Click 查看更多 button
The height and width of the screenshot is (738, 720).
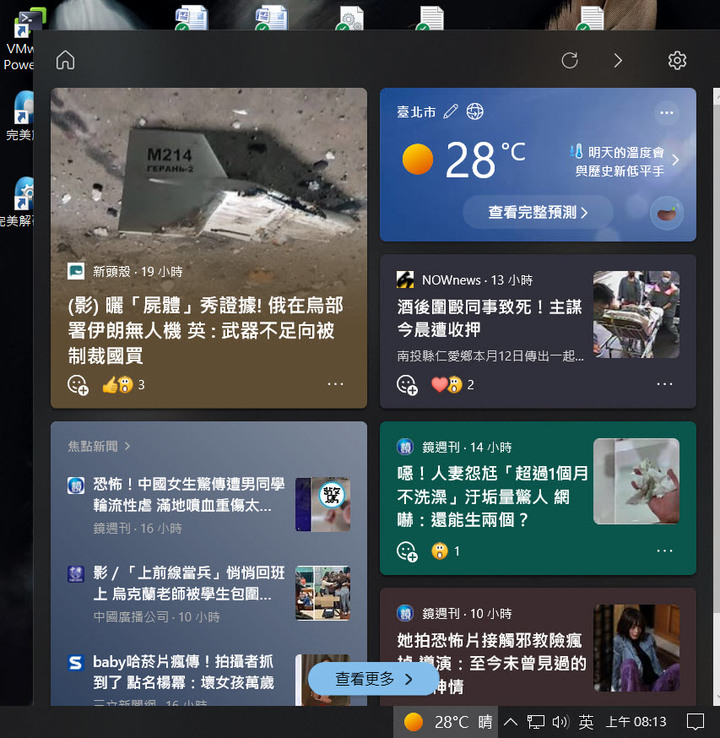(x=374, y=679)
